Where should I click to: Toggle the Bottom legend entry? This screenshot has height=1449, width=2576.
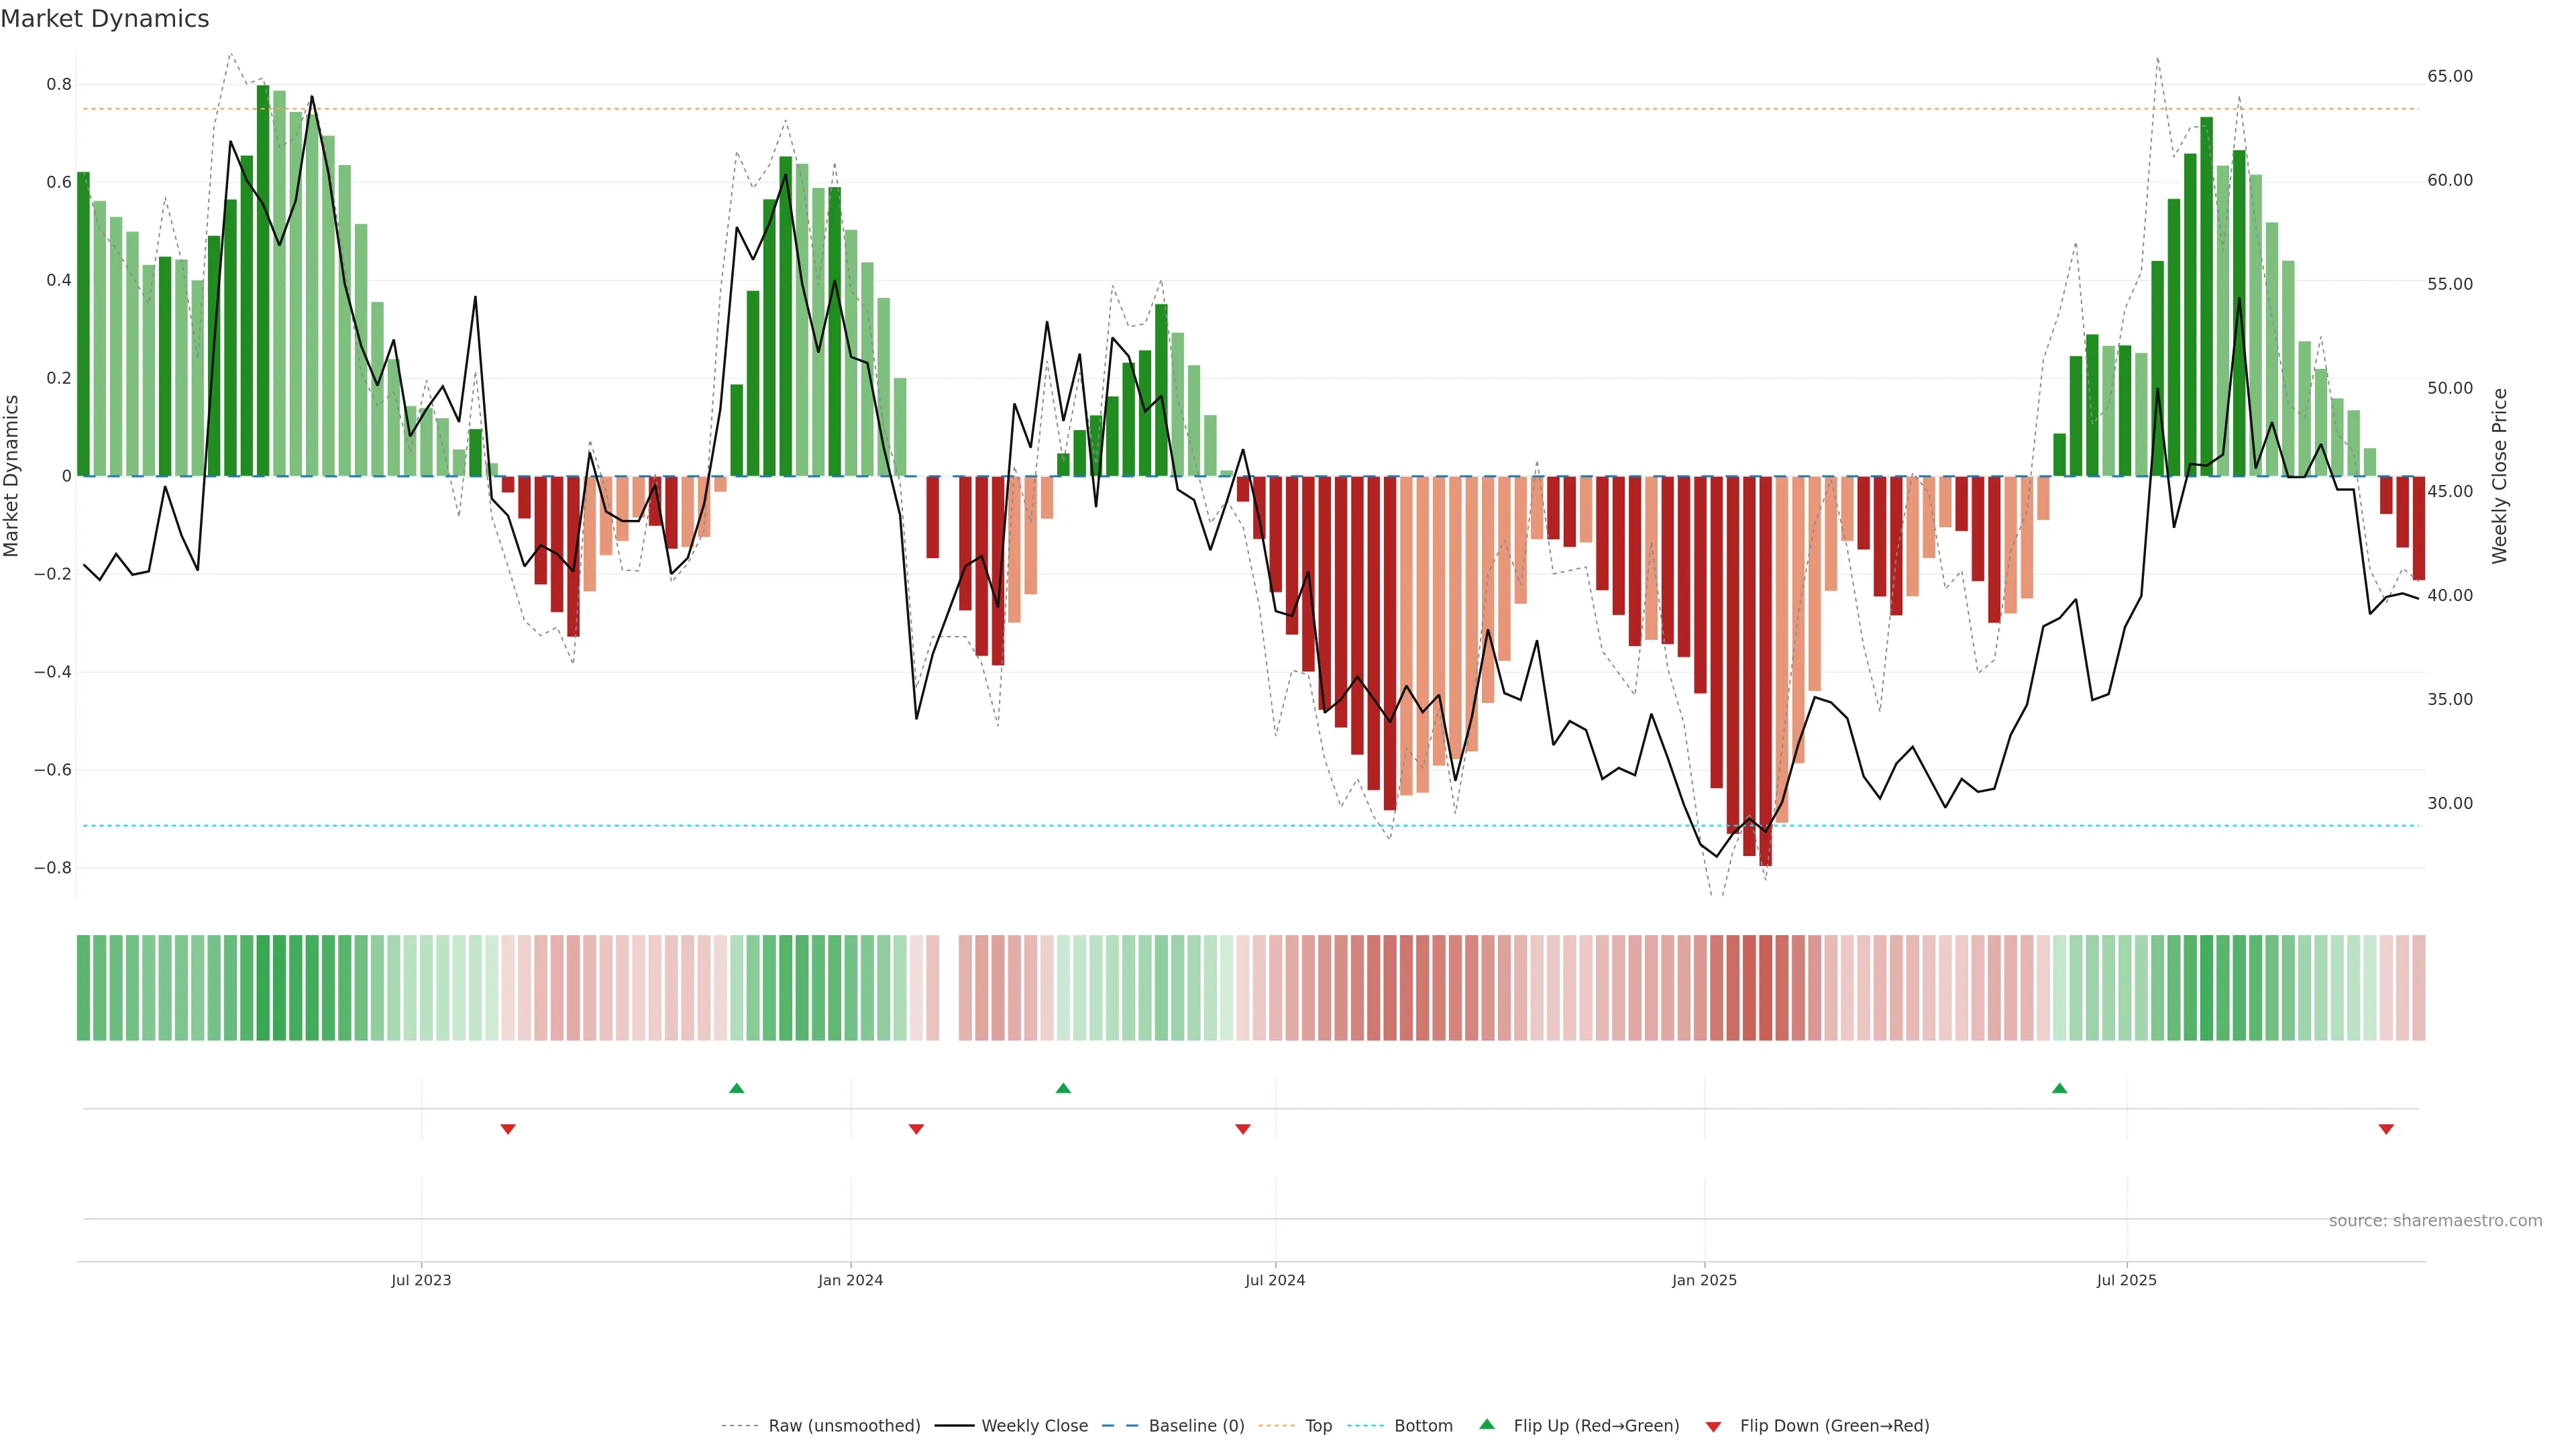1423,1425
